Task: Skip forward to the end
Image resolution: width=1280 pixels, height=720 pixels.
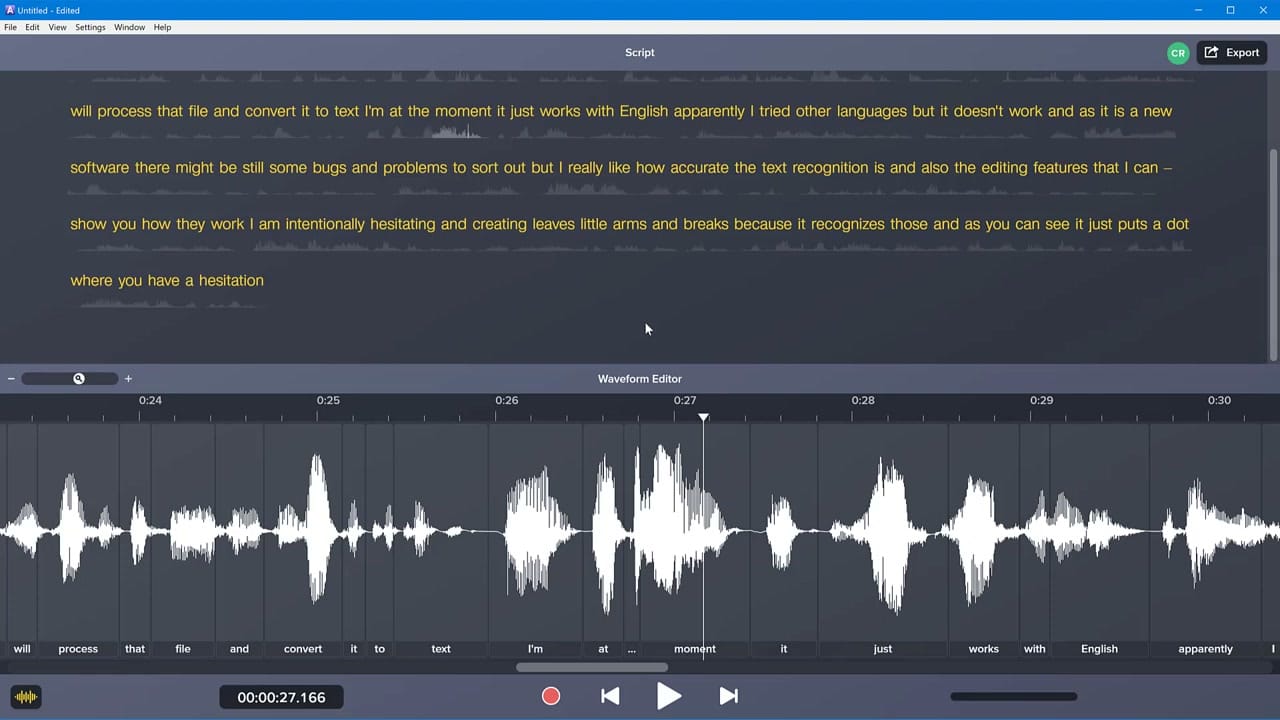Action: 728,696
